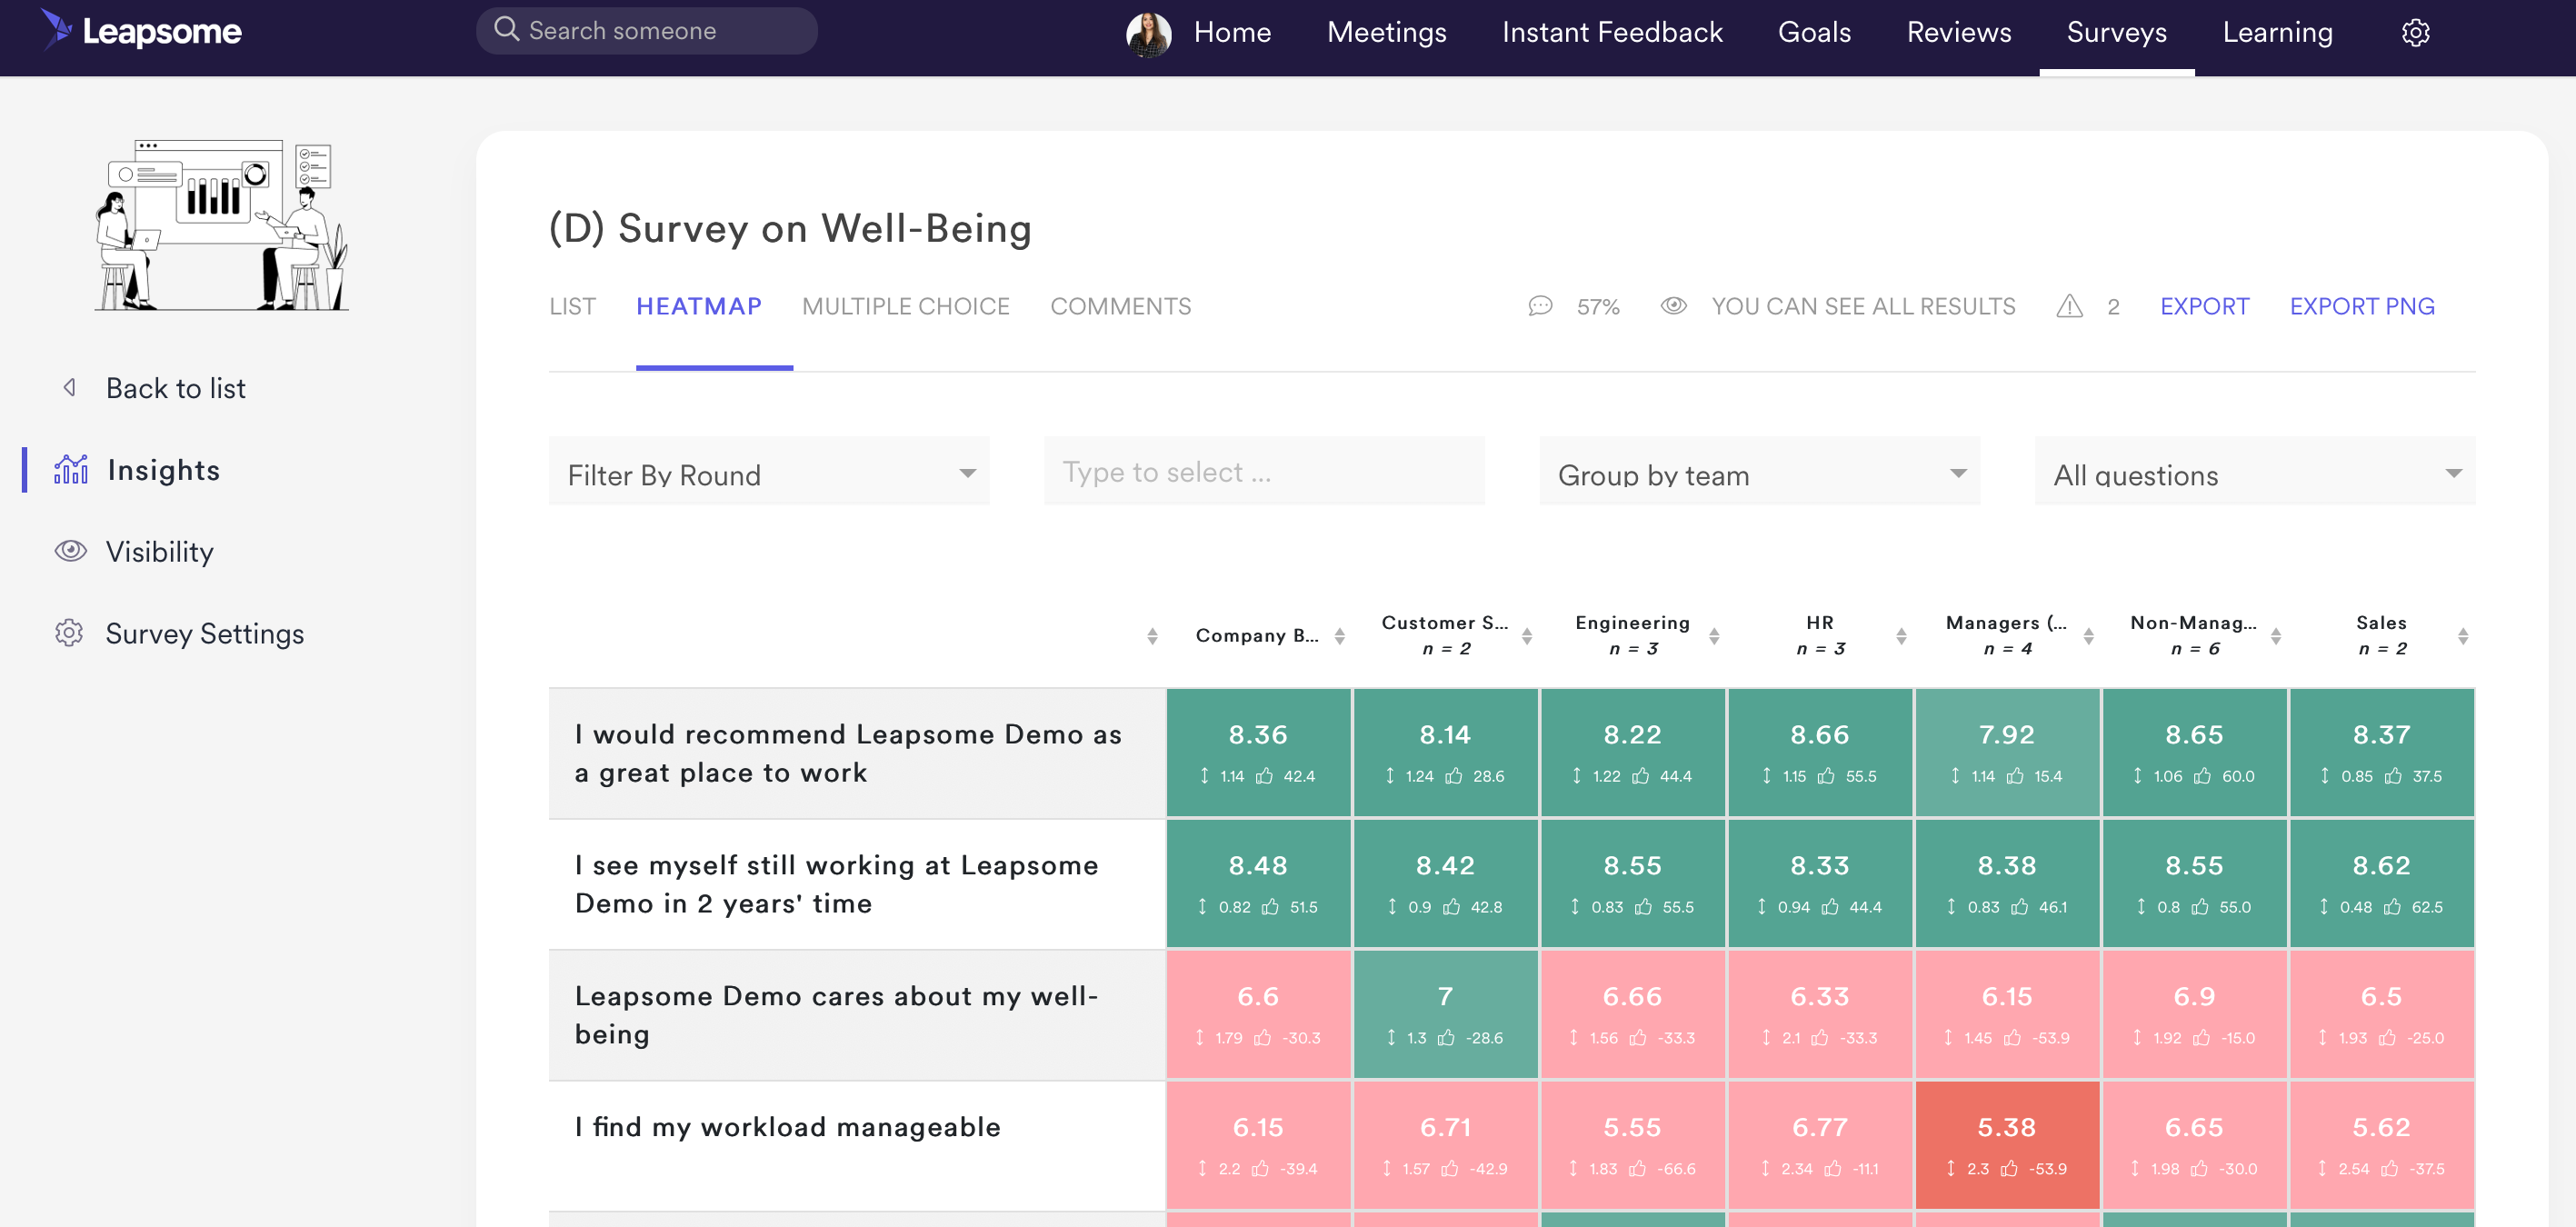Click Back to list
The width and height of the screenshot is (2576, 1227).
pyautogui.click(x=175, y=388)
